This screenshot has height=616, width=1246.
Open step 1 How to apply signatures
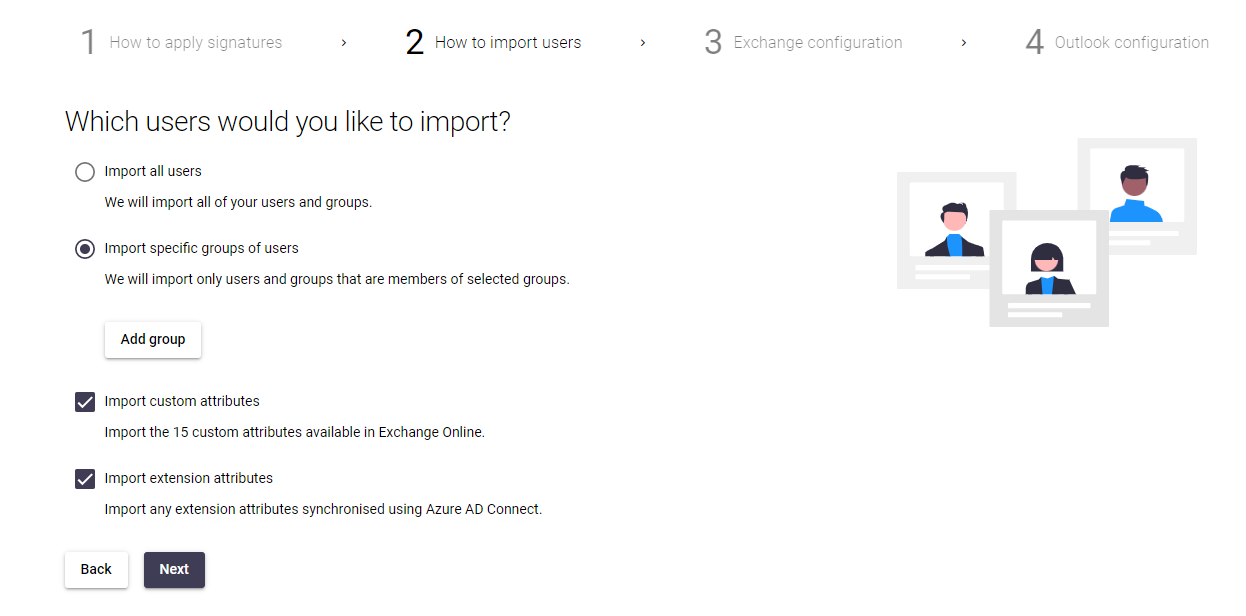[x=181, y=43]
